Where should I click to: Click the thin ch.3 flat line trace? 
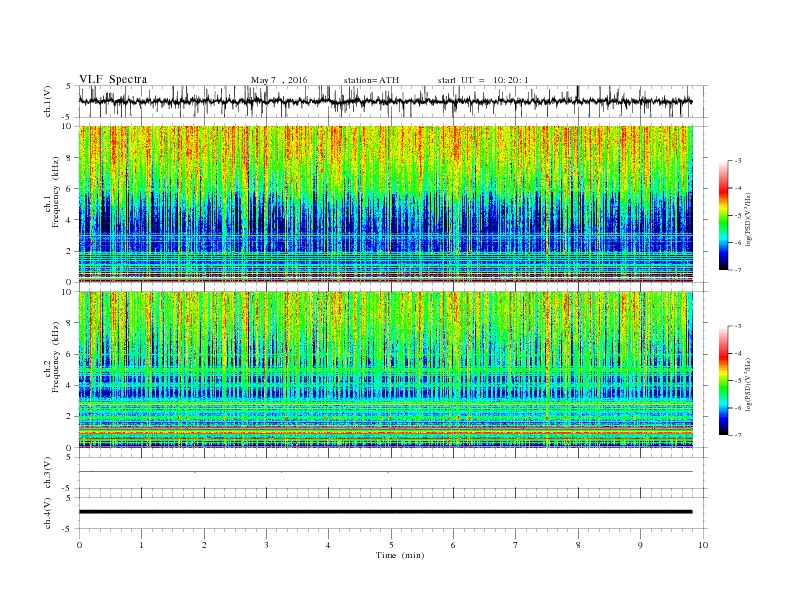pos(385,472)
